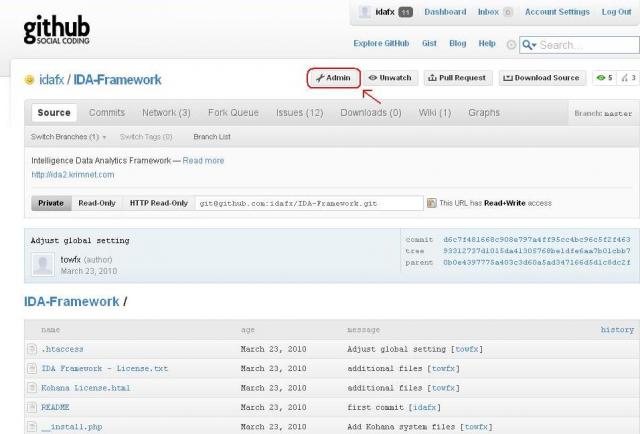Click the forks count icon
Screen dimensions: 640x434
click(625, 78)
